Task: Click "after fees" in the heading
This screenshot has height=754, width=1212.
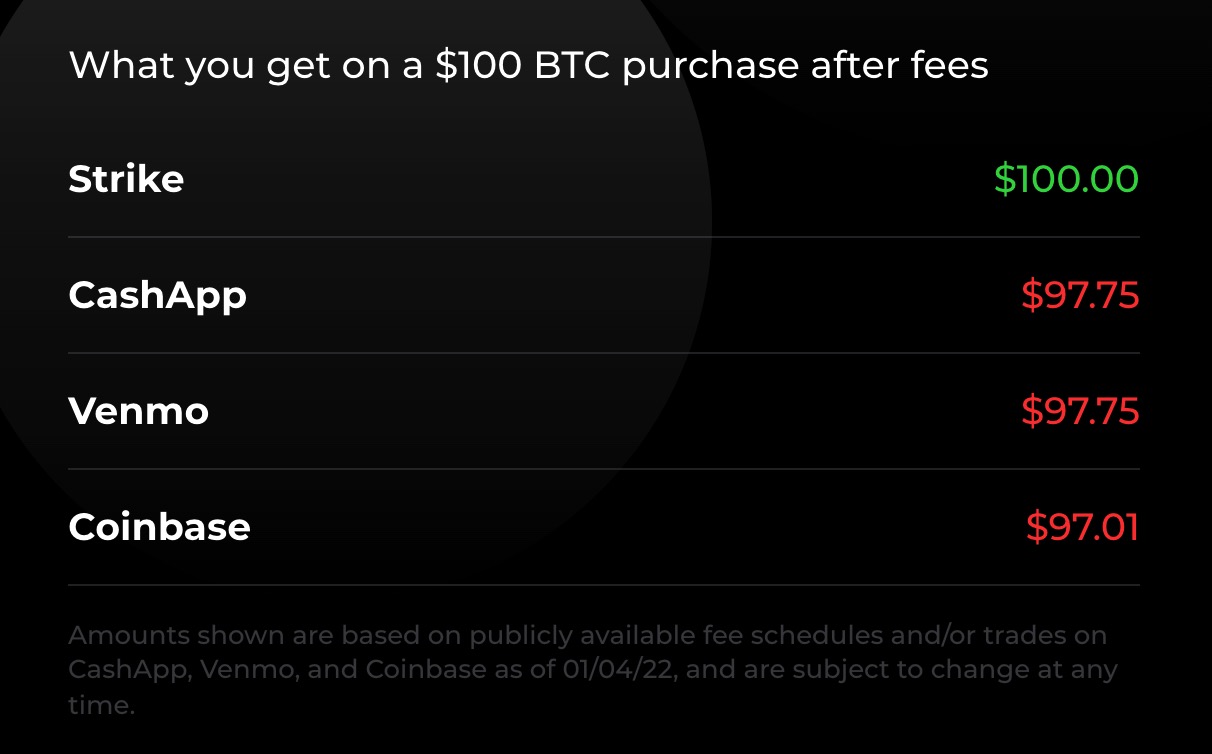Action: pyautogui.click(x=899, y=66)
